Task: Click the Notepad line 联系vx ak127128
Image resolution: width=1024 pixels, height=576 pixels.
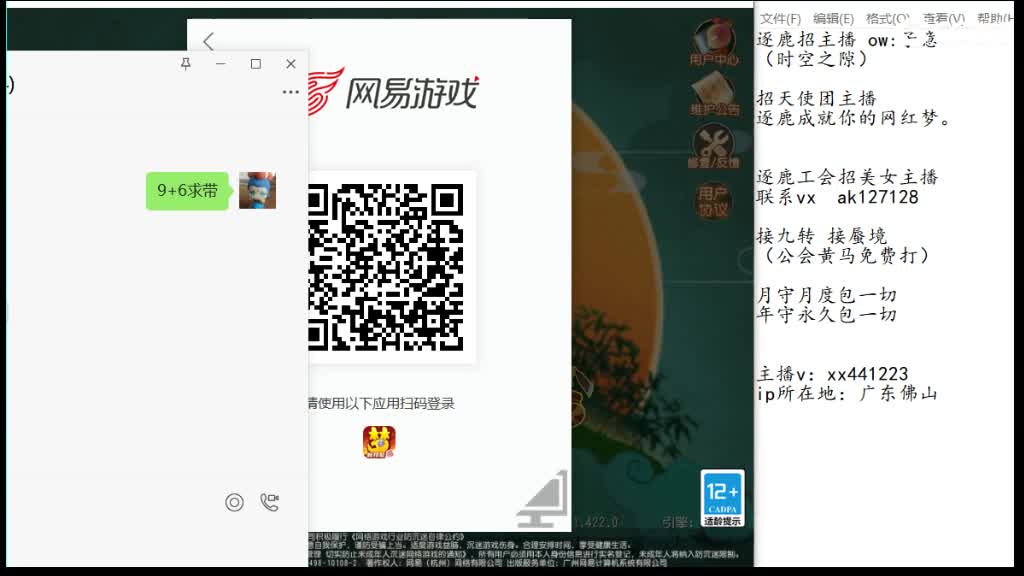Action: pyautogui.click(x=837, y=197)
